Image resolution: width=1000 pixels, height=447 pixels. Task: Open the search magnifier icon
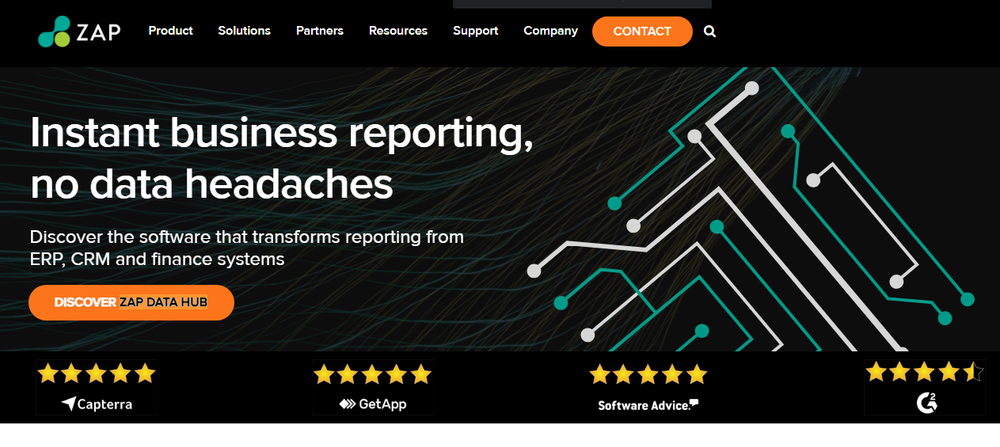[710, 31]
